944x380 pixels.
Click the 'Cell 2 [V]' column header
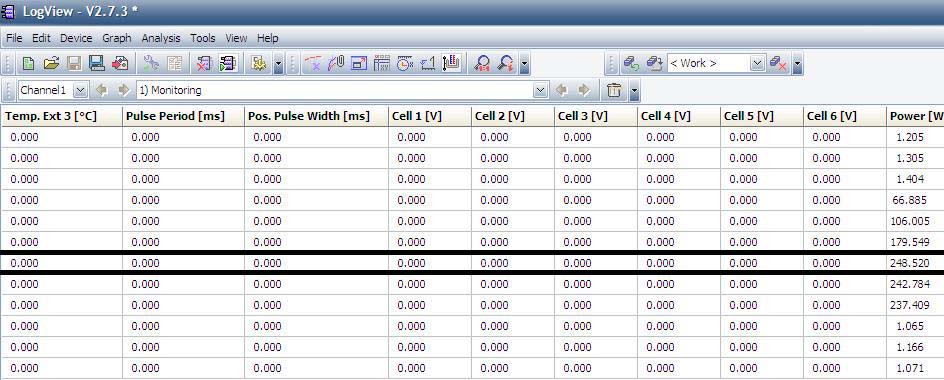click(513, 116)
